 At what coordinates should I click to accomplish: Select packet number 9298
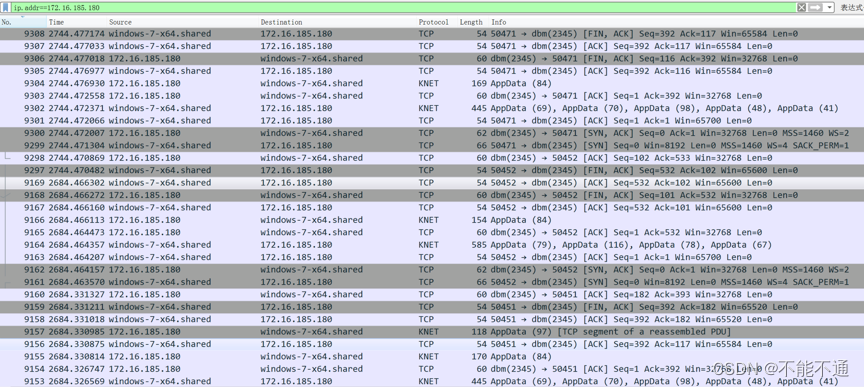tap(432, 158)
